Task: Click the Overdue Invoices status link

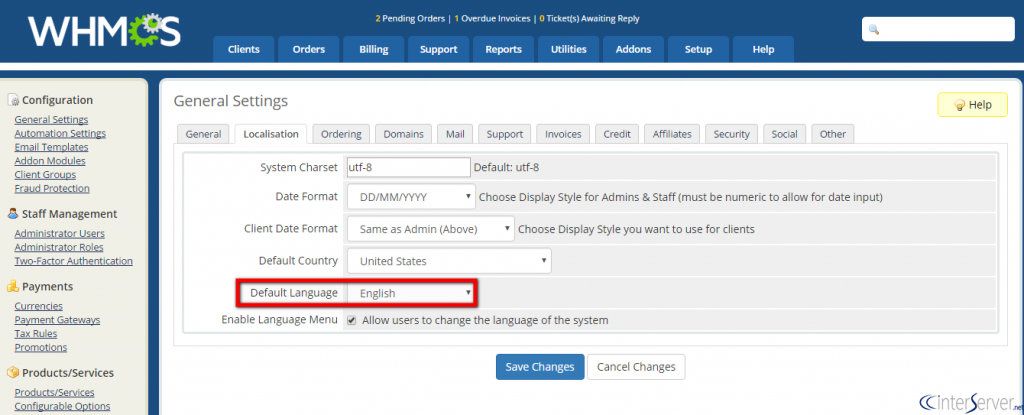Action: pos(492,18)
